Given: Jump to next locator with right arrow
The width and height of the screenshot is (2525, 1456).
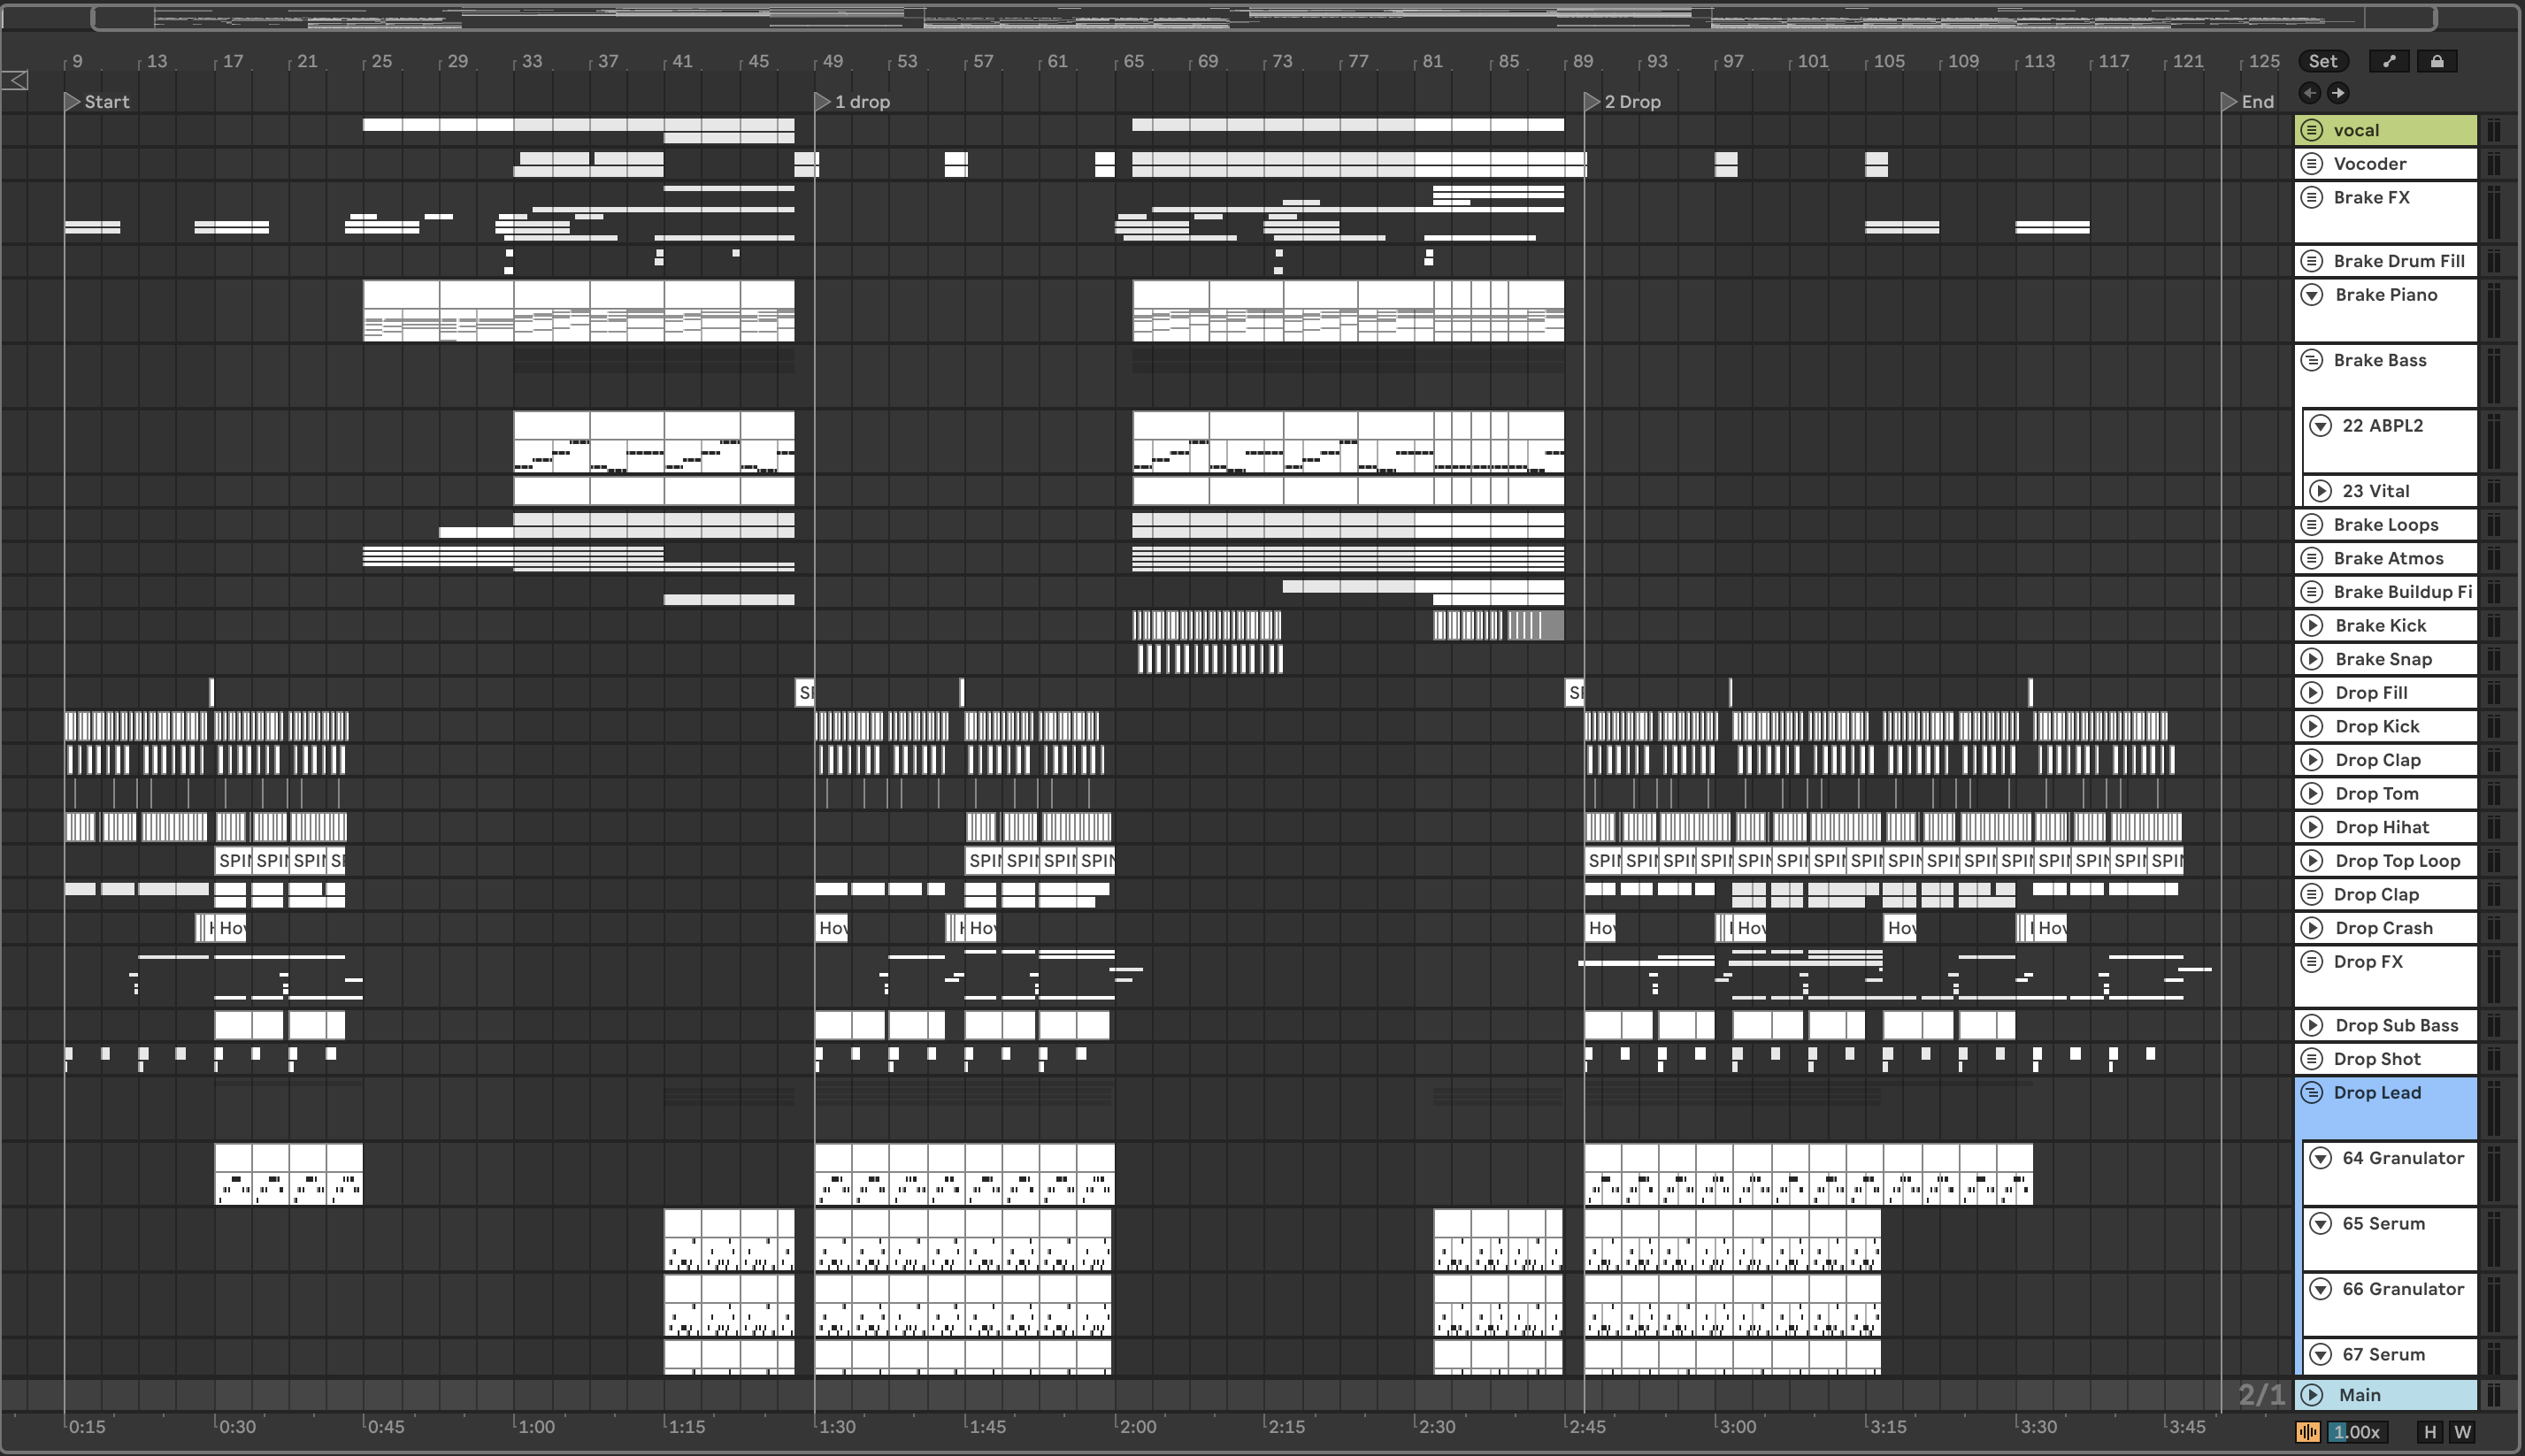Looking at the screenshot, I should click(2338, 93).
